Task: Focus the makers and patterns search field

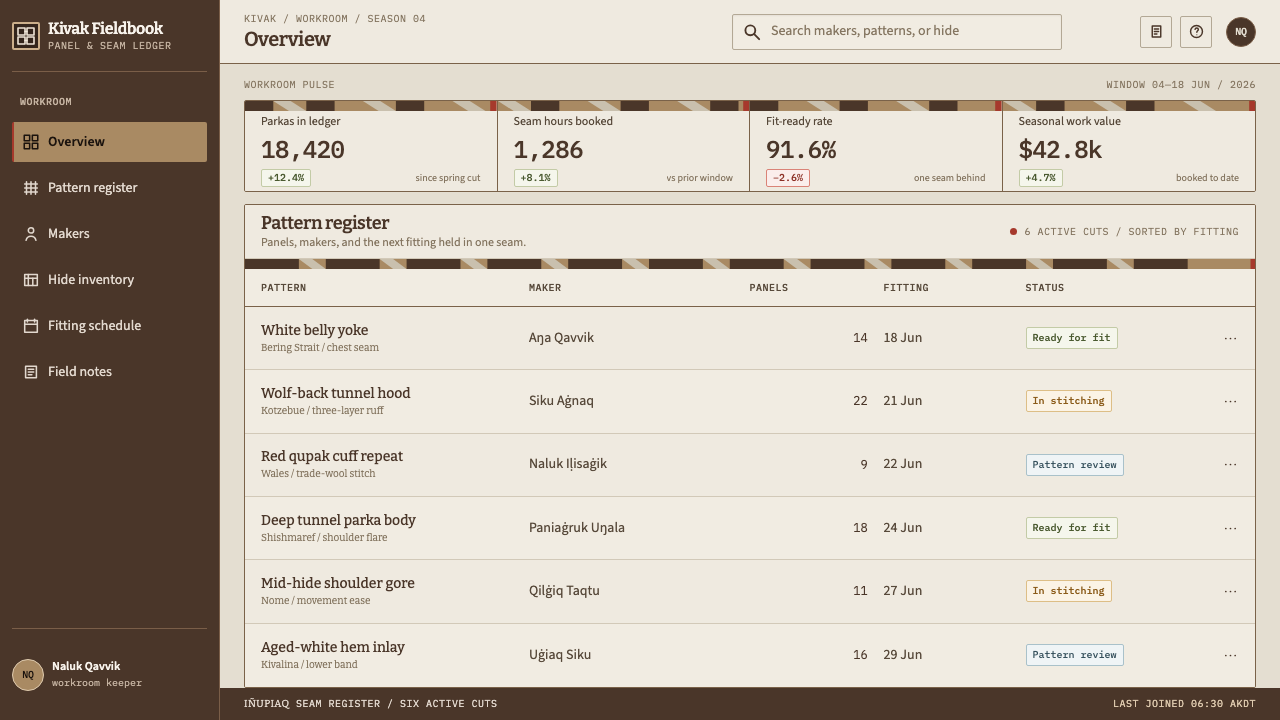Action: coord(897,32)
